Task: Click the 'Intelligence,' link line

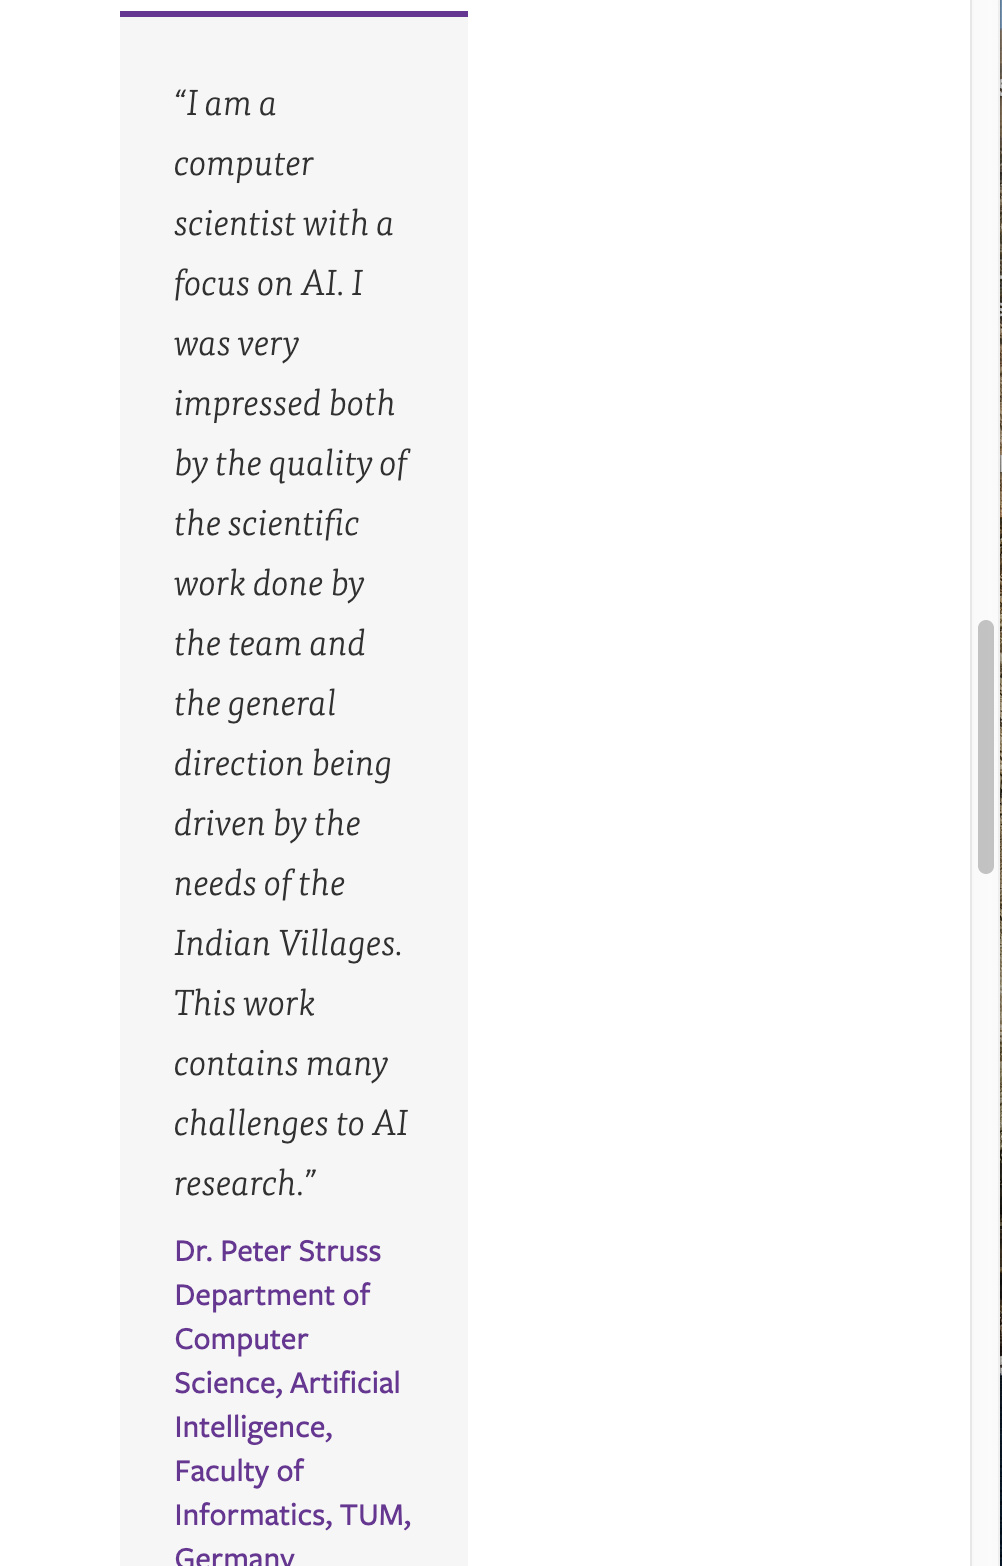Action: (253, 1427)
